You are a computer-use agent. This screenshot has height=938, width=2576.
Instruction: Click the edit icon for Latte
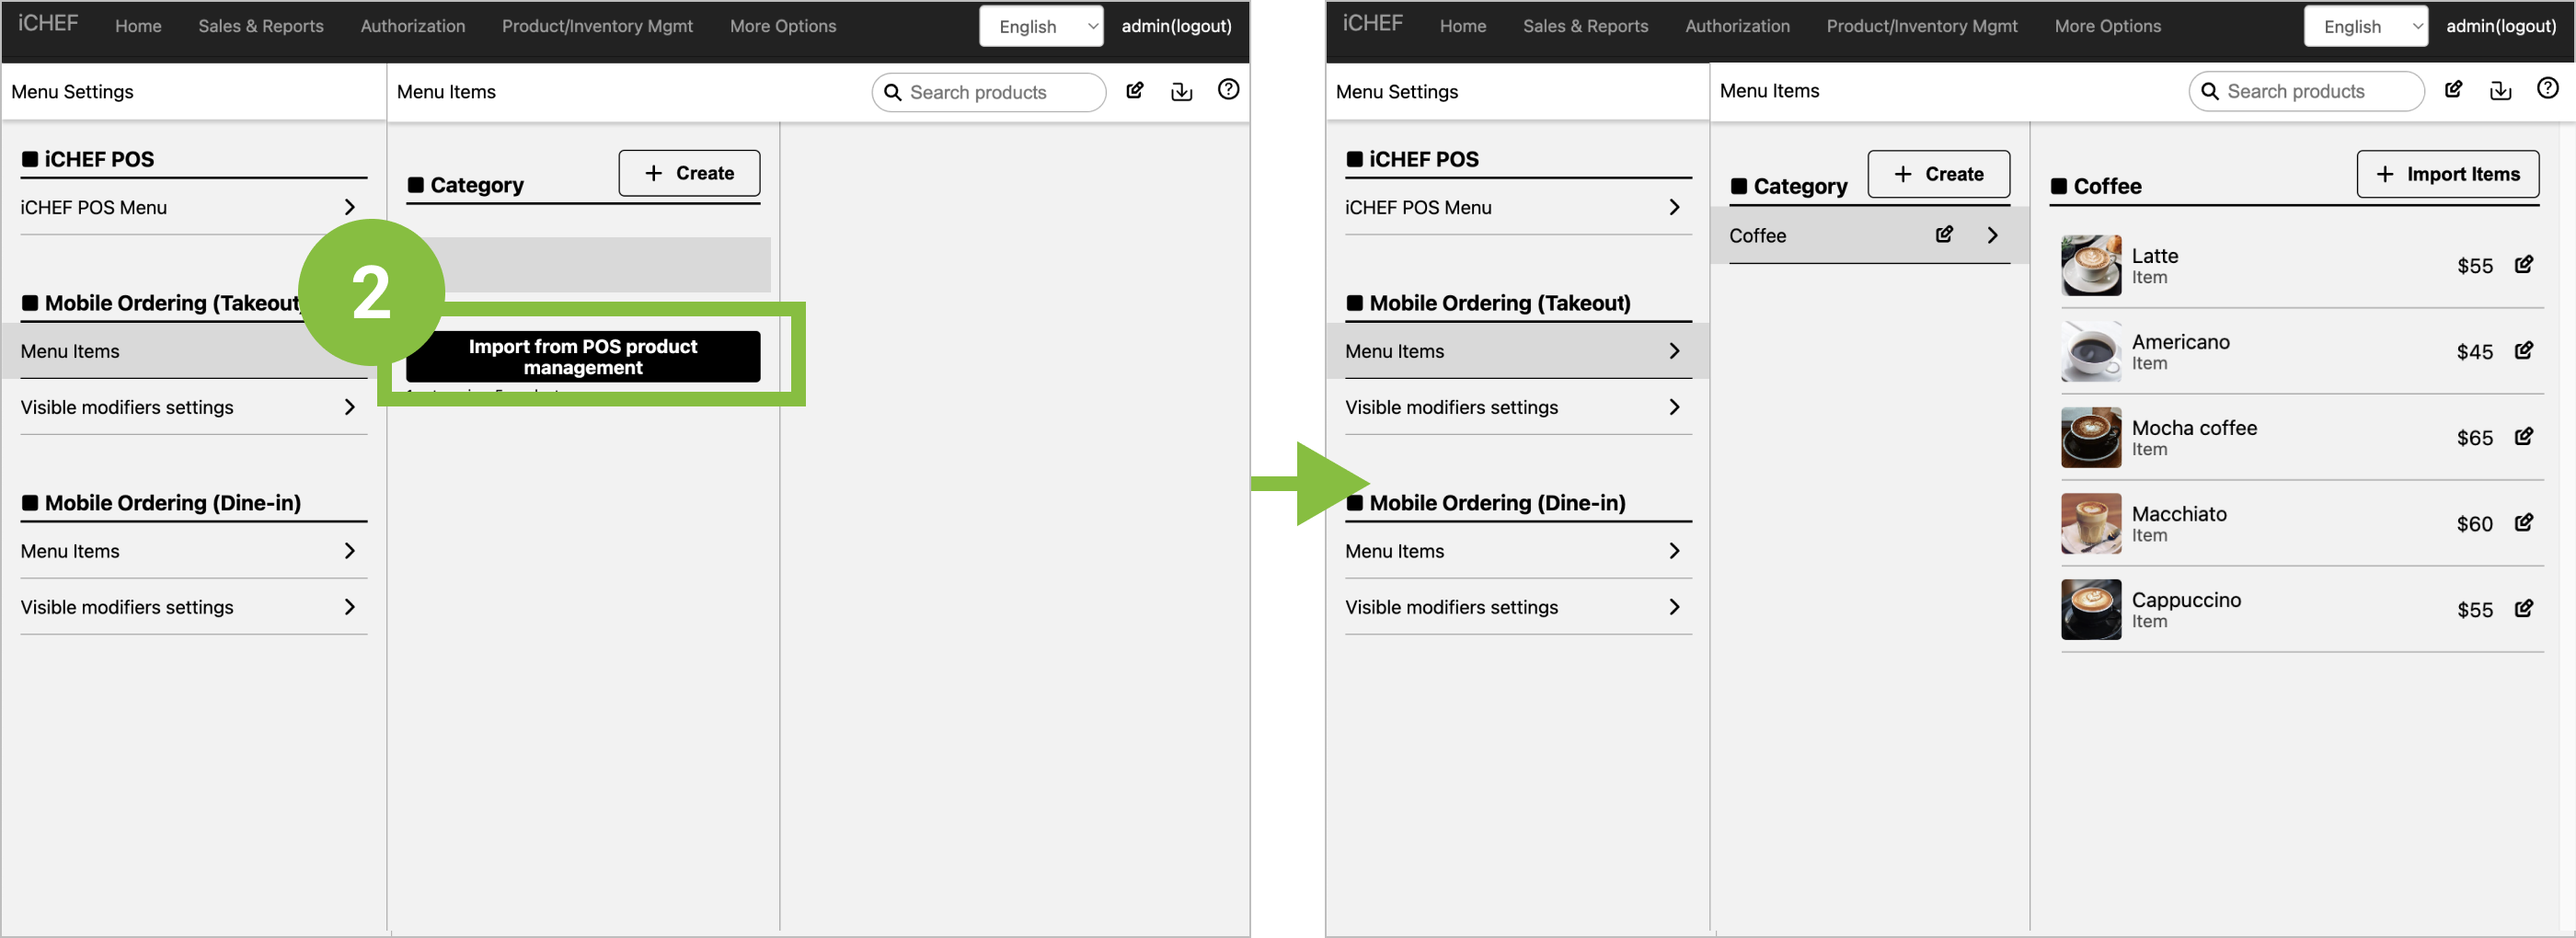click(x=2523, y=265)
